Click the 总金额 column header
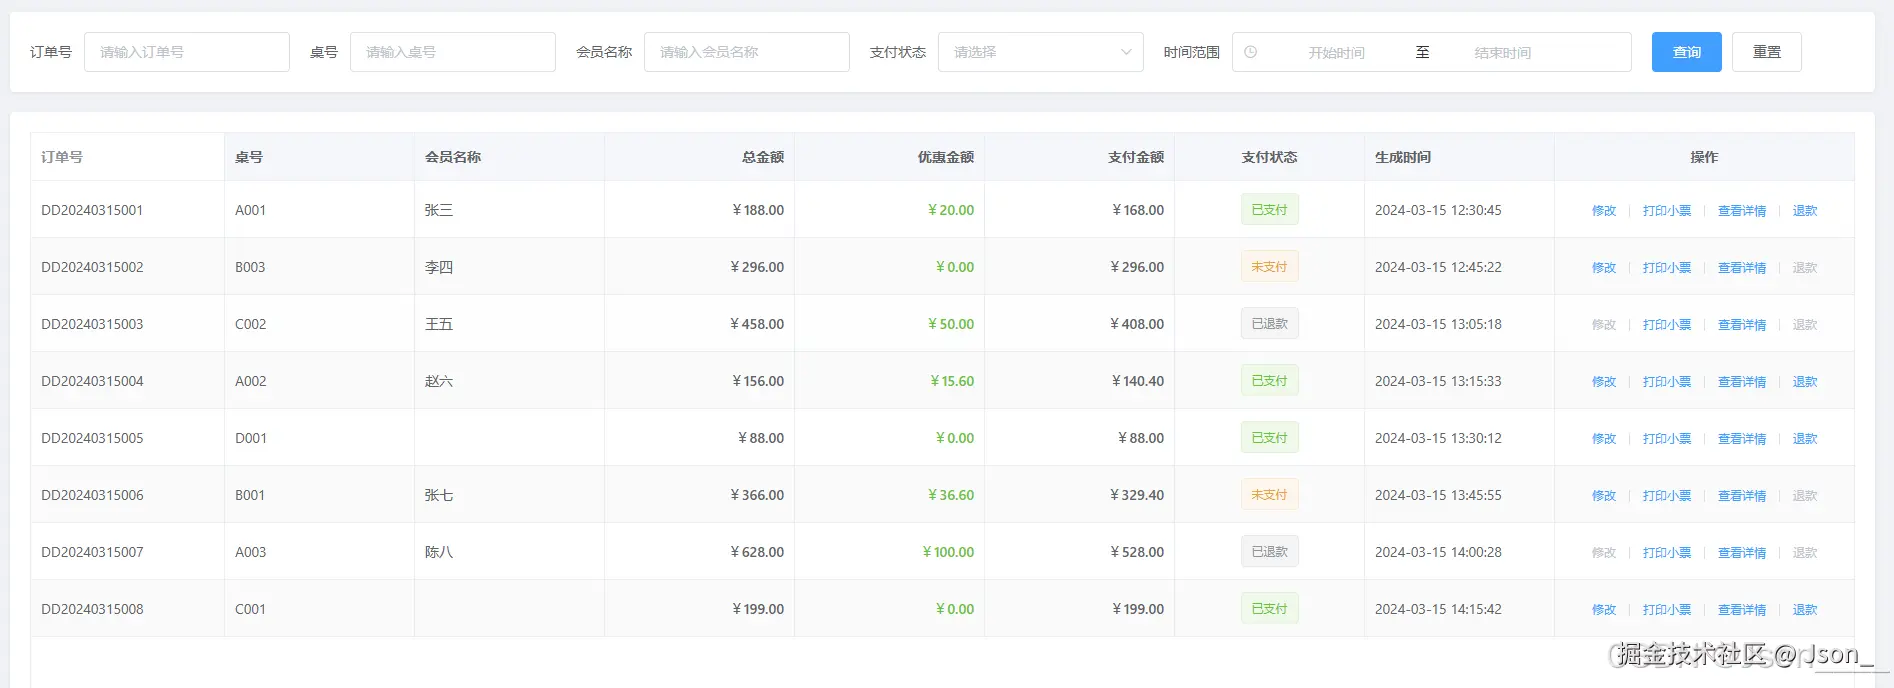 pyautogui.click(x=762, y=157)
